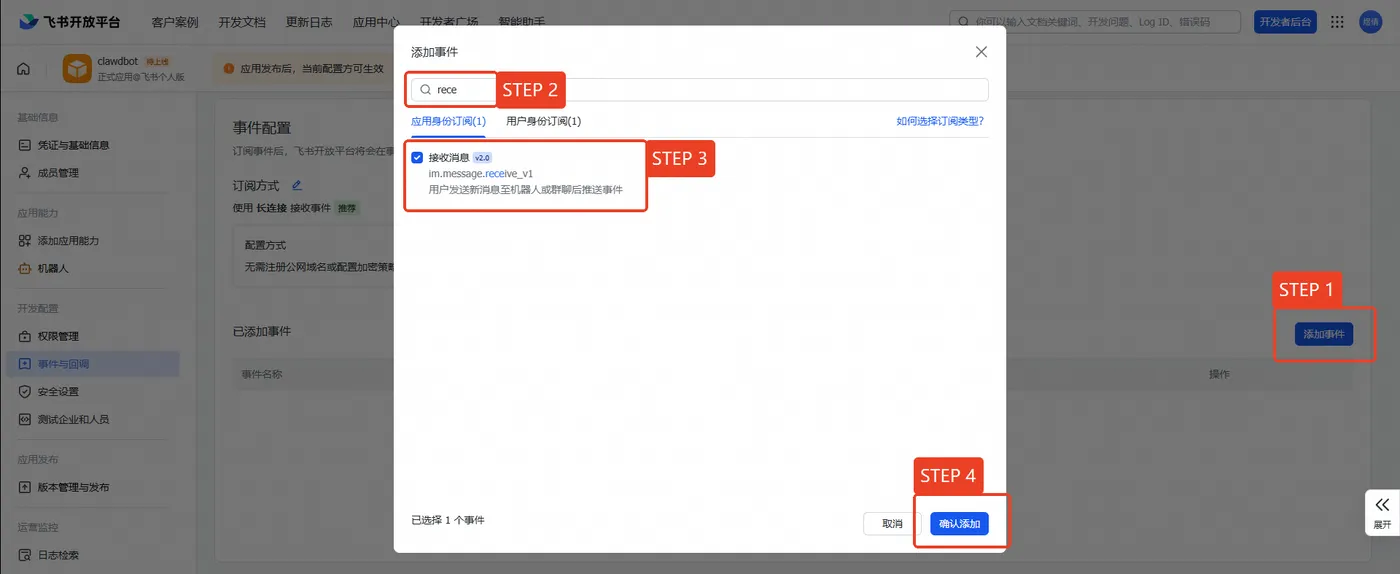1400x574 pixels.
Task: Click the clawdbot app name
Action: (119, 61)
